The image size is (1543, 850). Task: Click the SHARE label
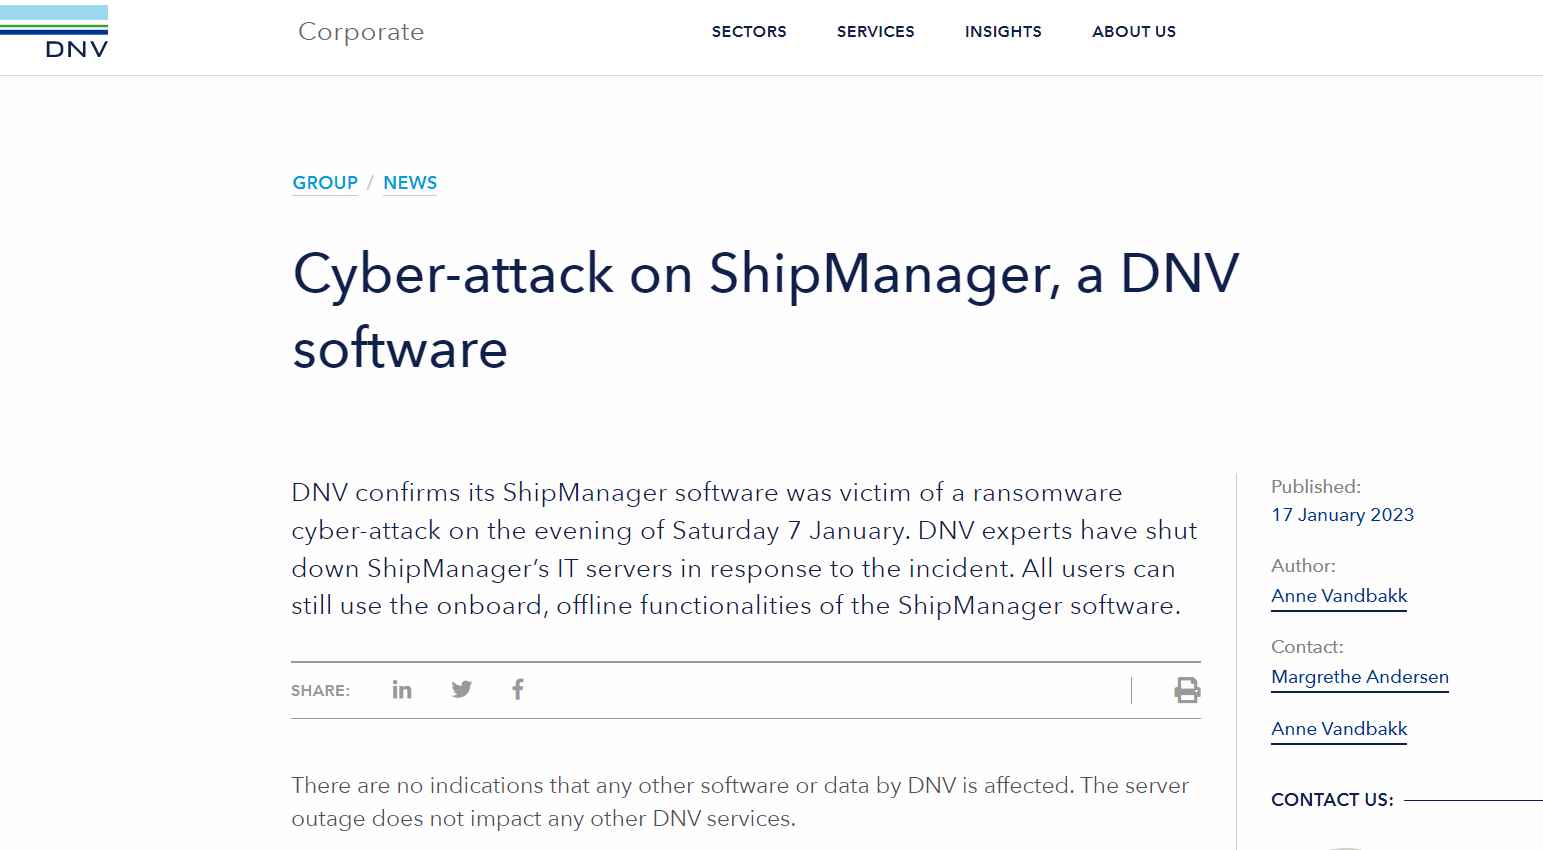point(320,691)
